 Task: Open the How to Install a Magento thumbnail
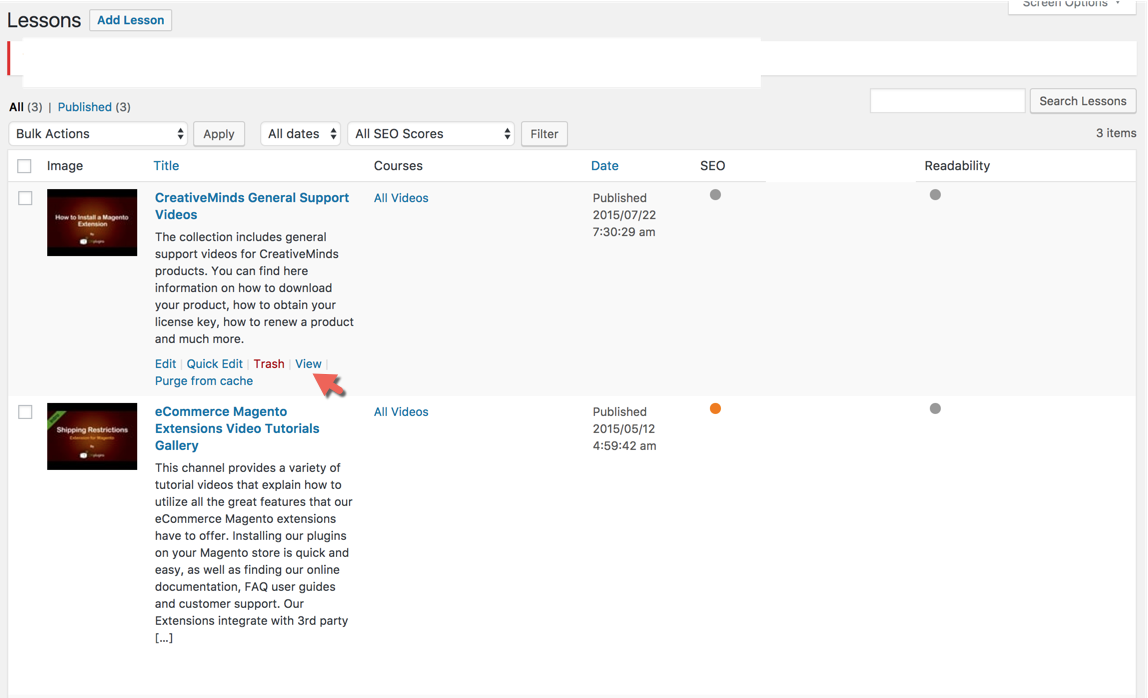point(92,223)
